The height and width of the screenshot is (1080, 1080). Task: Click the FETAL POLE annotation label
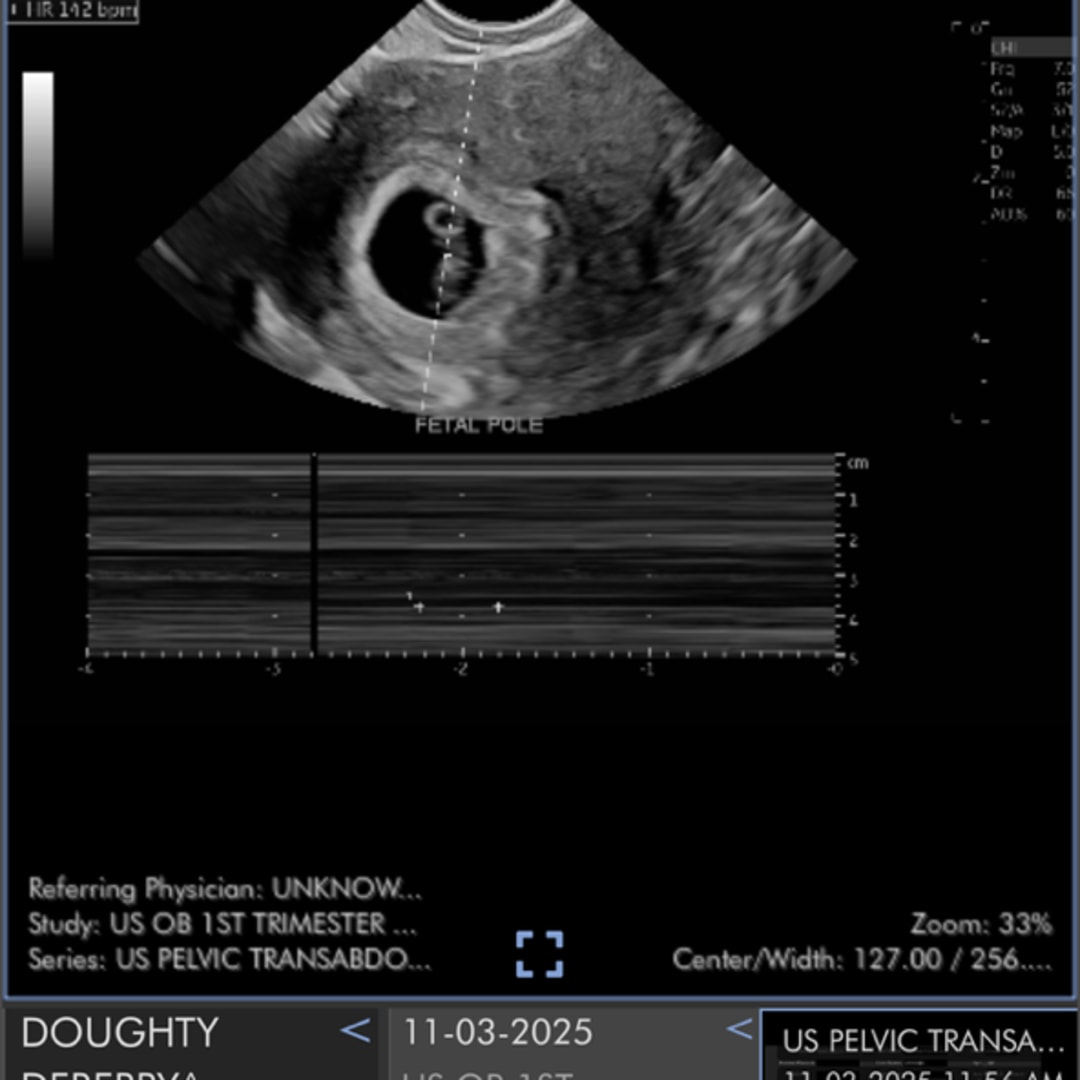click(x=478, y=424)
